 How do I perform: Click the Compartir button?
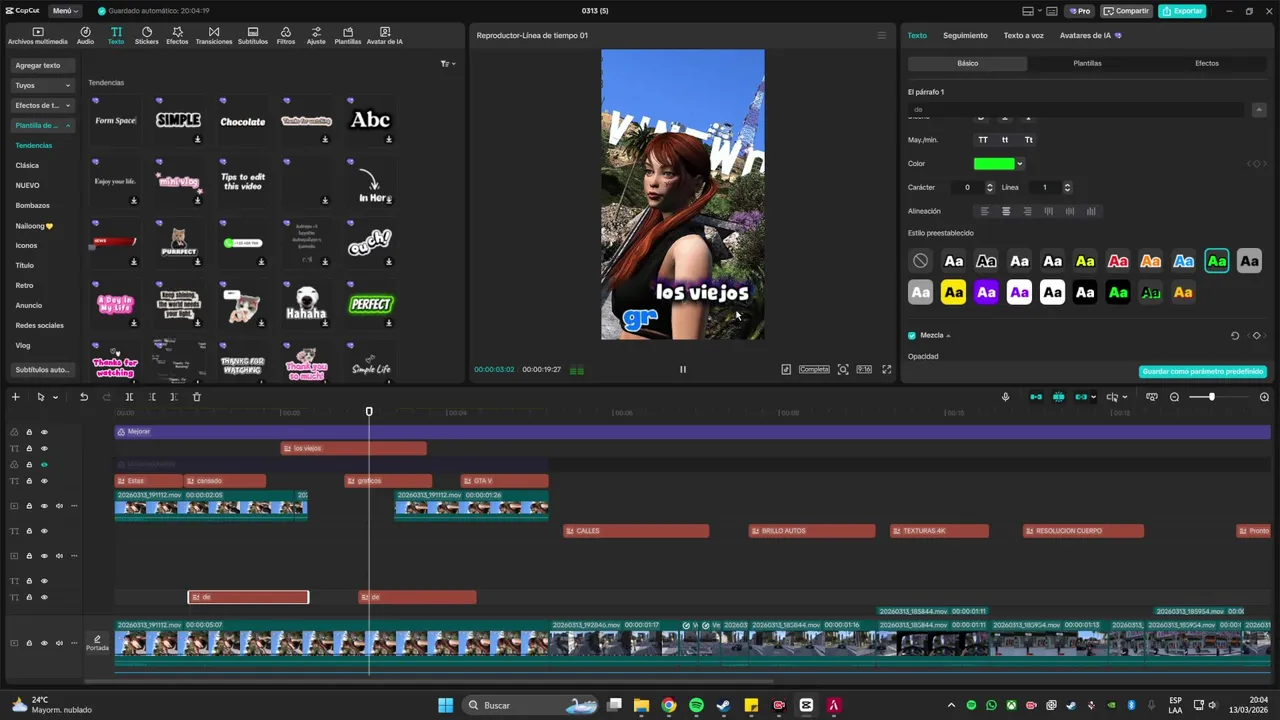[1126, 11]
